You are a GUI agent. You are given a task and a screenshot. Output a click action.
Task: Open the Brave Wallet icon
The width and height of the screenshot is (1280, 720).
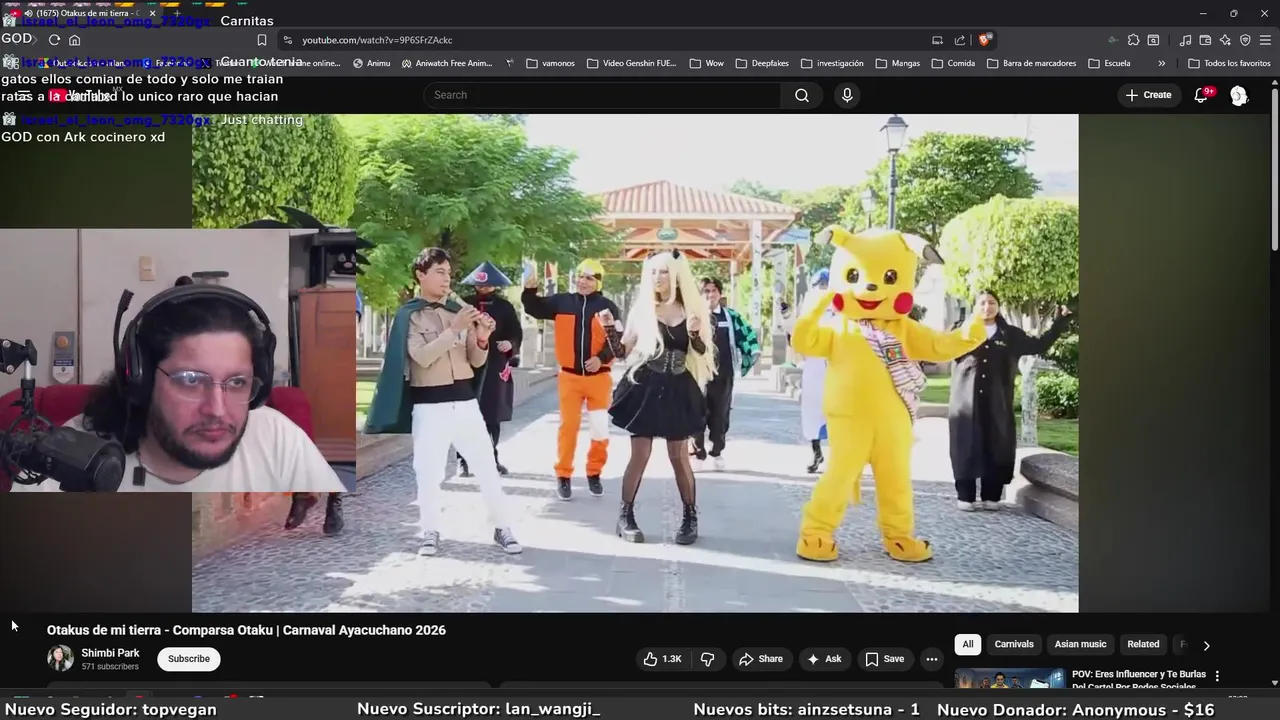pyautogui.click(x=1205, y=40)
